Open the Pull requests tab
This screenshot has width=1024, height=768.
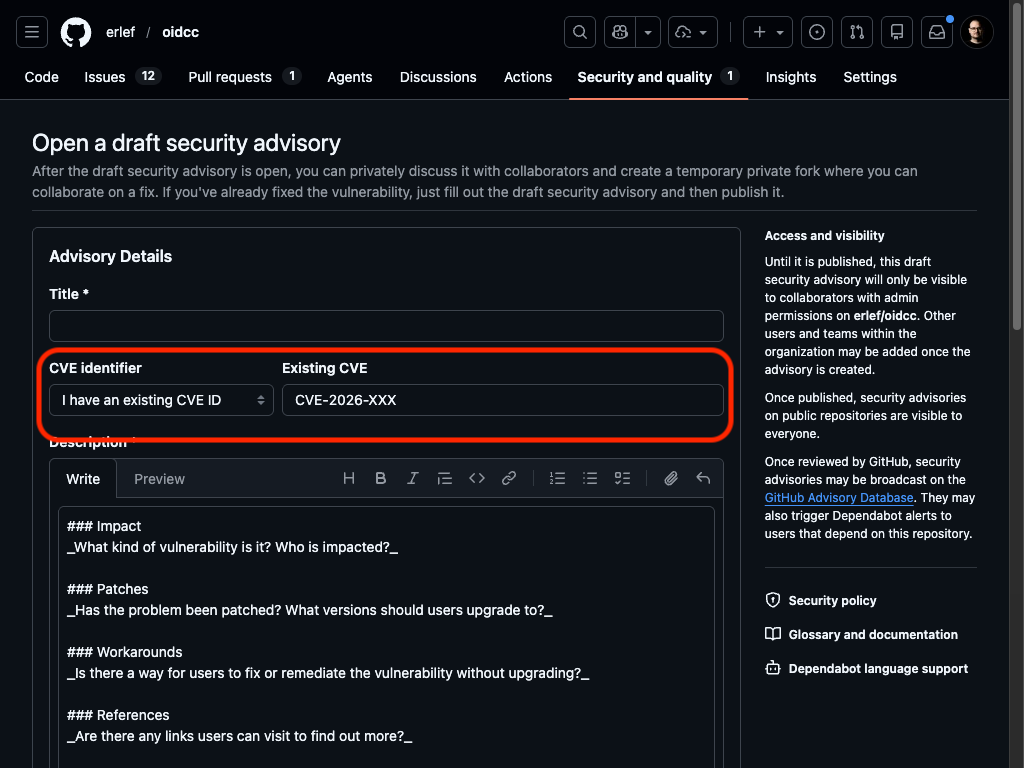point(244,77)
